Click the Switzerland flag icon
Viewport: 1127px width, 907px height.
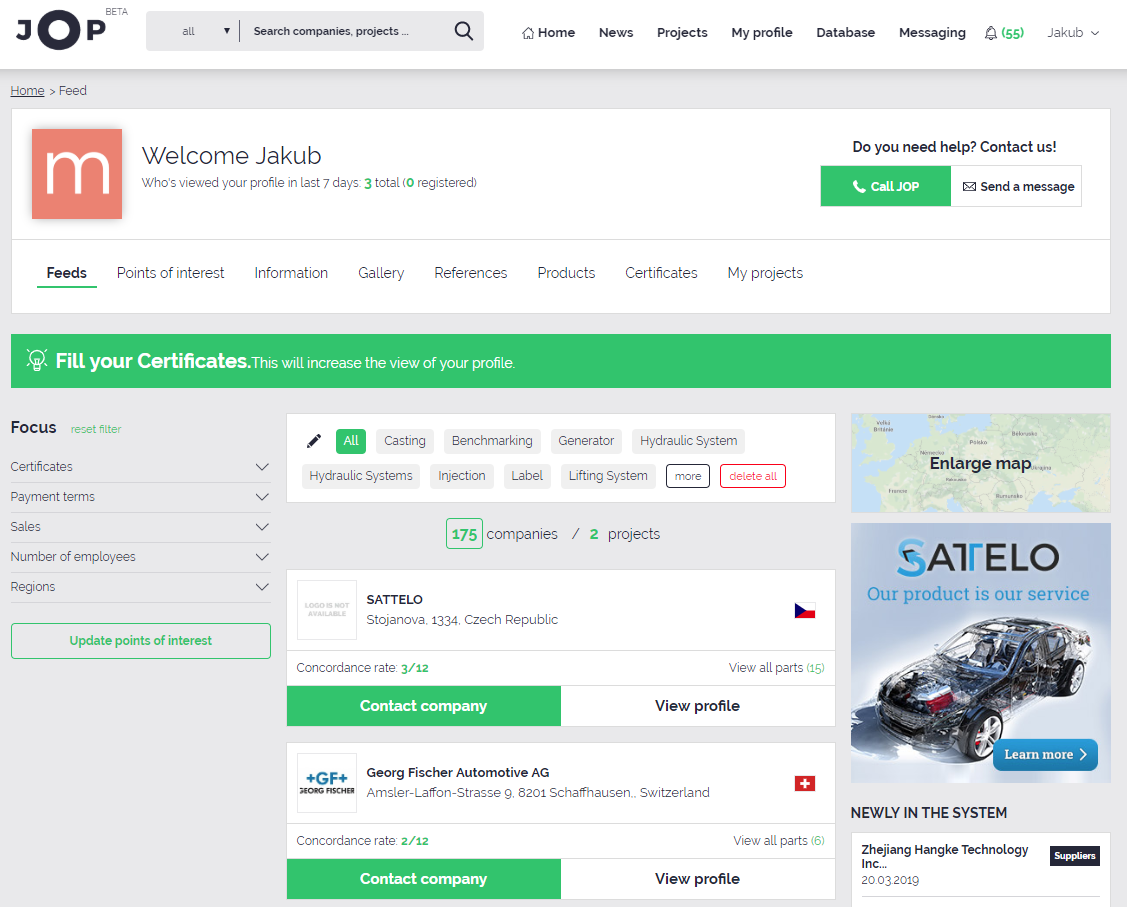click(804, 783)
